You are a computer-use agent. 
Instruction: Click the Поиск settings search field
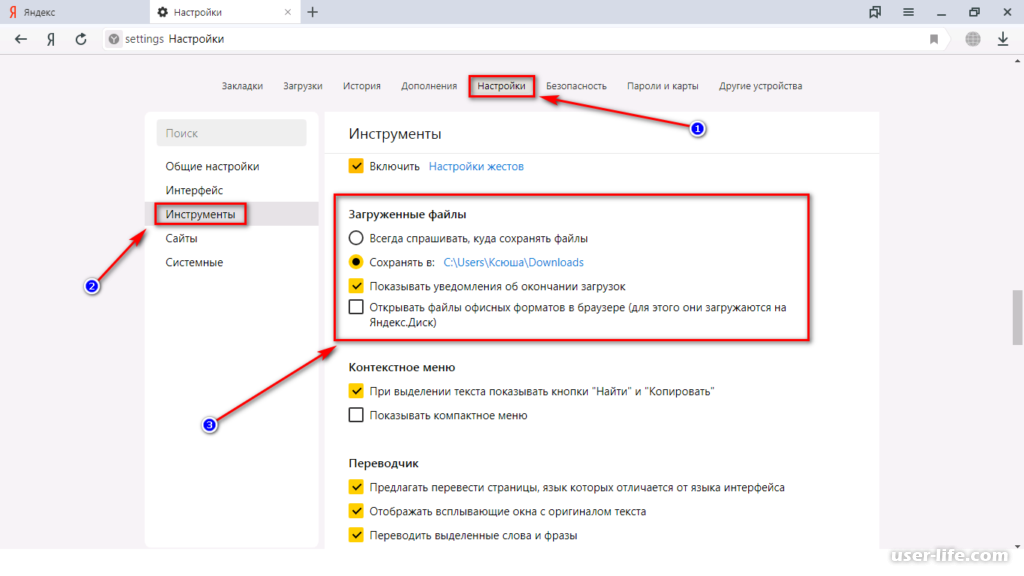(x=232, y=133)
